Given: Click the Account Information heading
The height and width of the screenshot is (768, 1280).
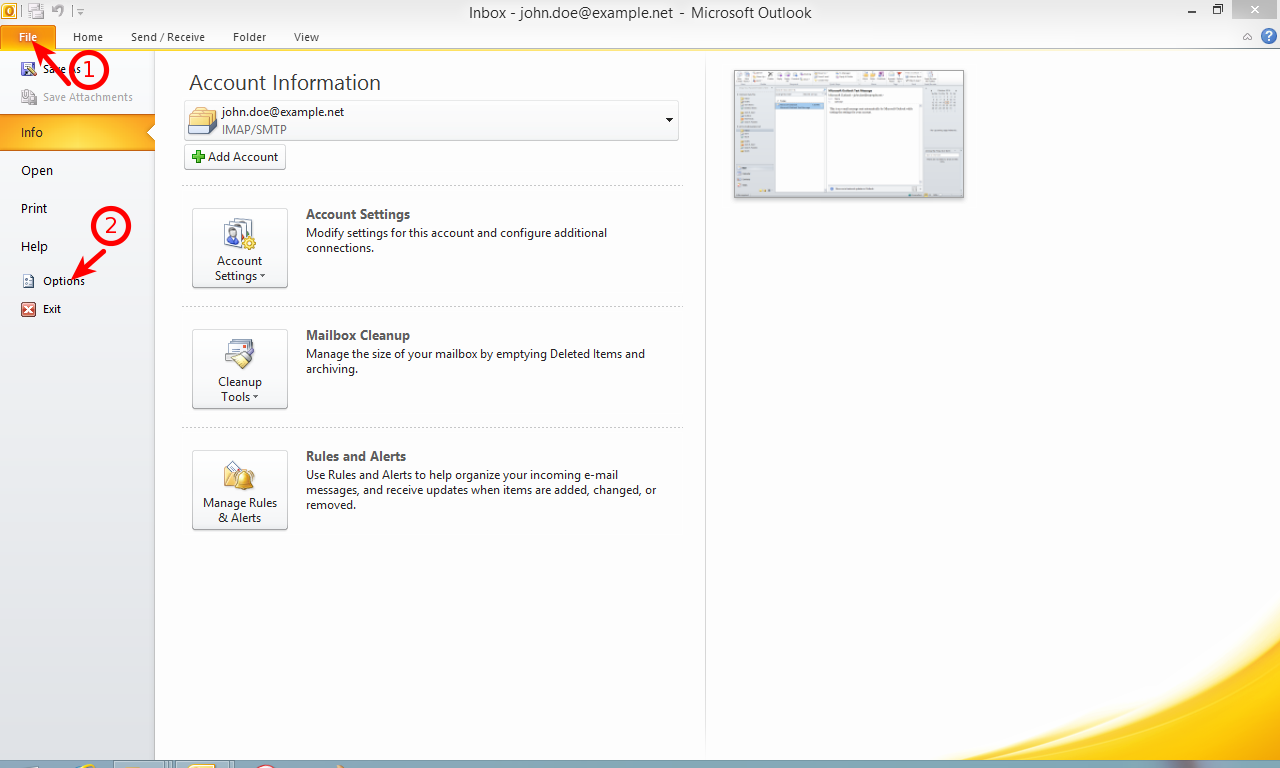Looking at the screenshot, I should 285,83.
